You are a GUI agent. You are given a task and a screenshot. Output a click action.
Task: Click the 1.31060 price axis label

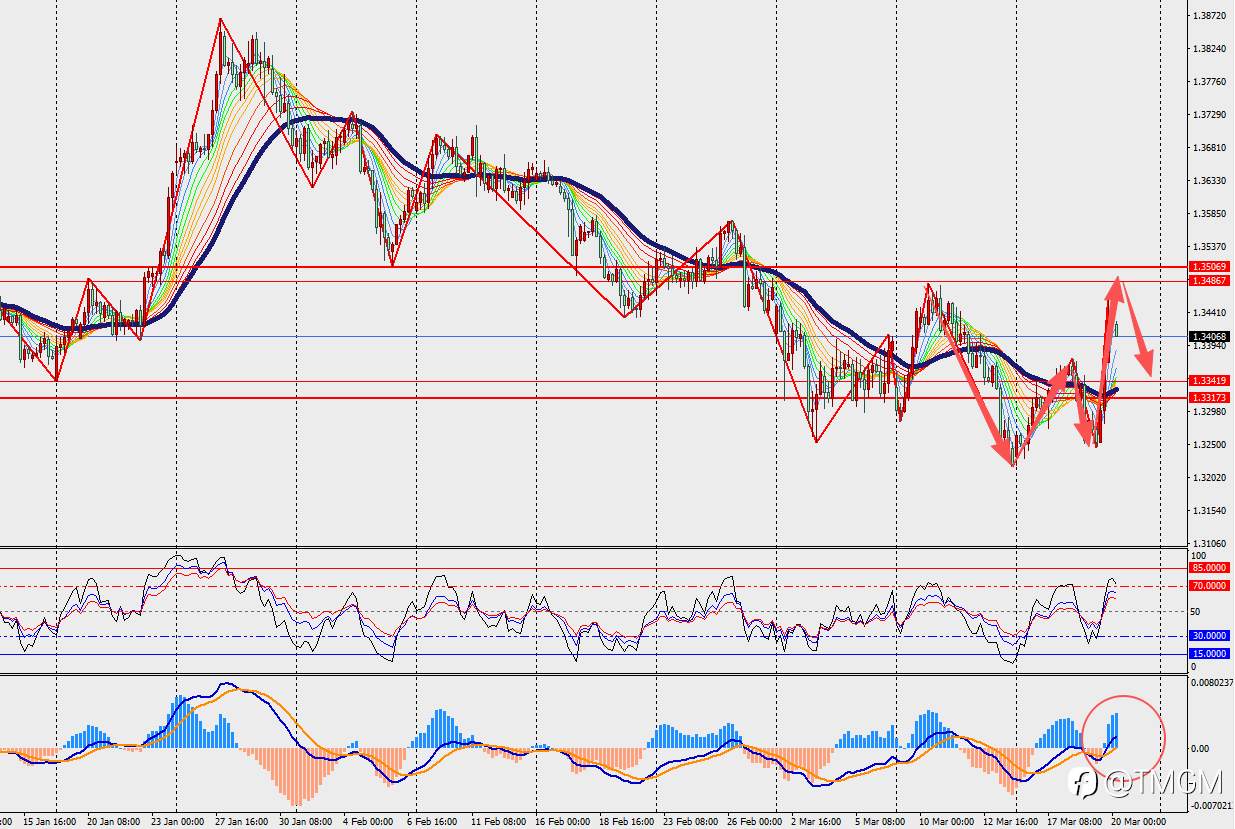click(x=1210, y=544)
